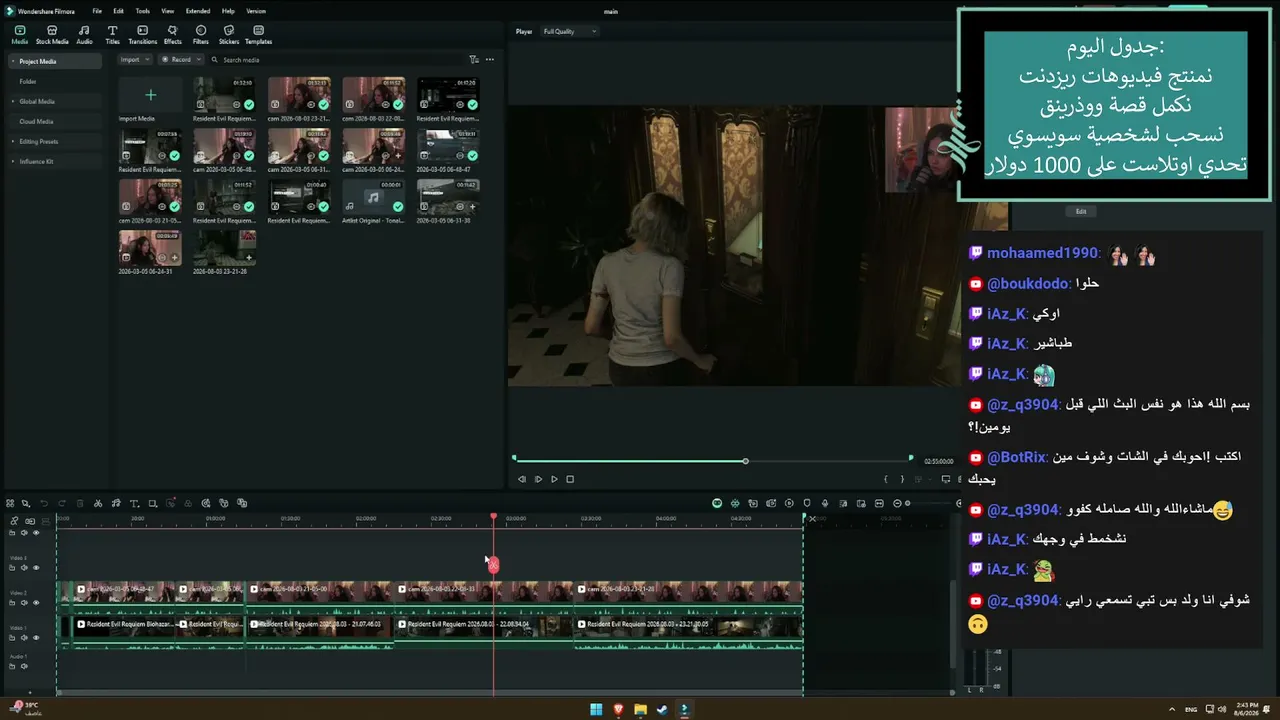Open File Explorer from the taskbar
1280x720 pixels.
[x=640, y=709]
